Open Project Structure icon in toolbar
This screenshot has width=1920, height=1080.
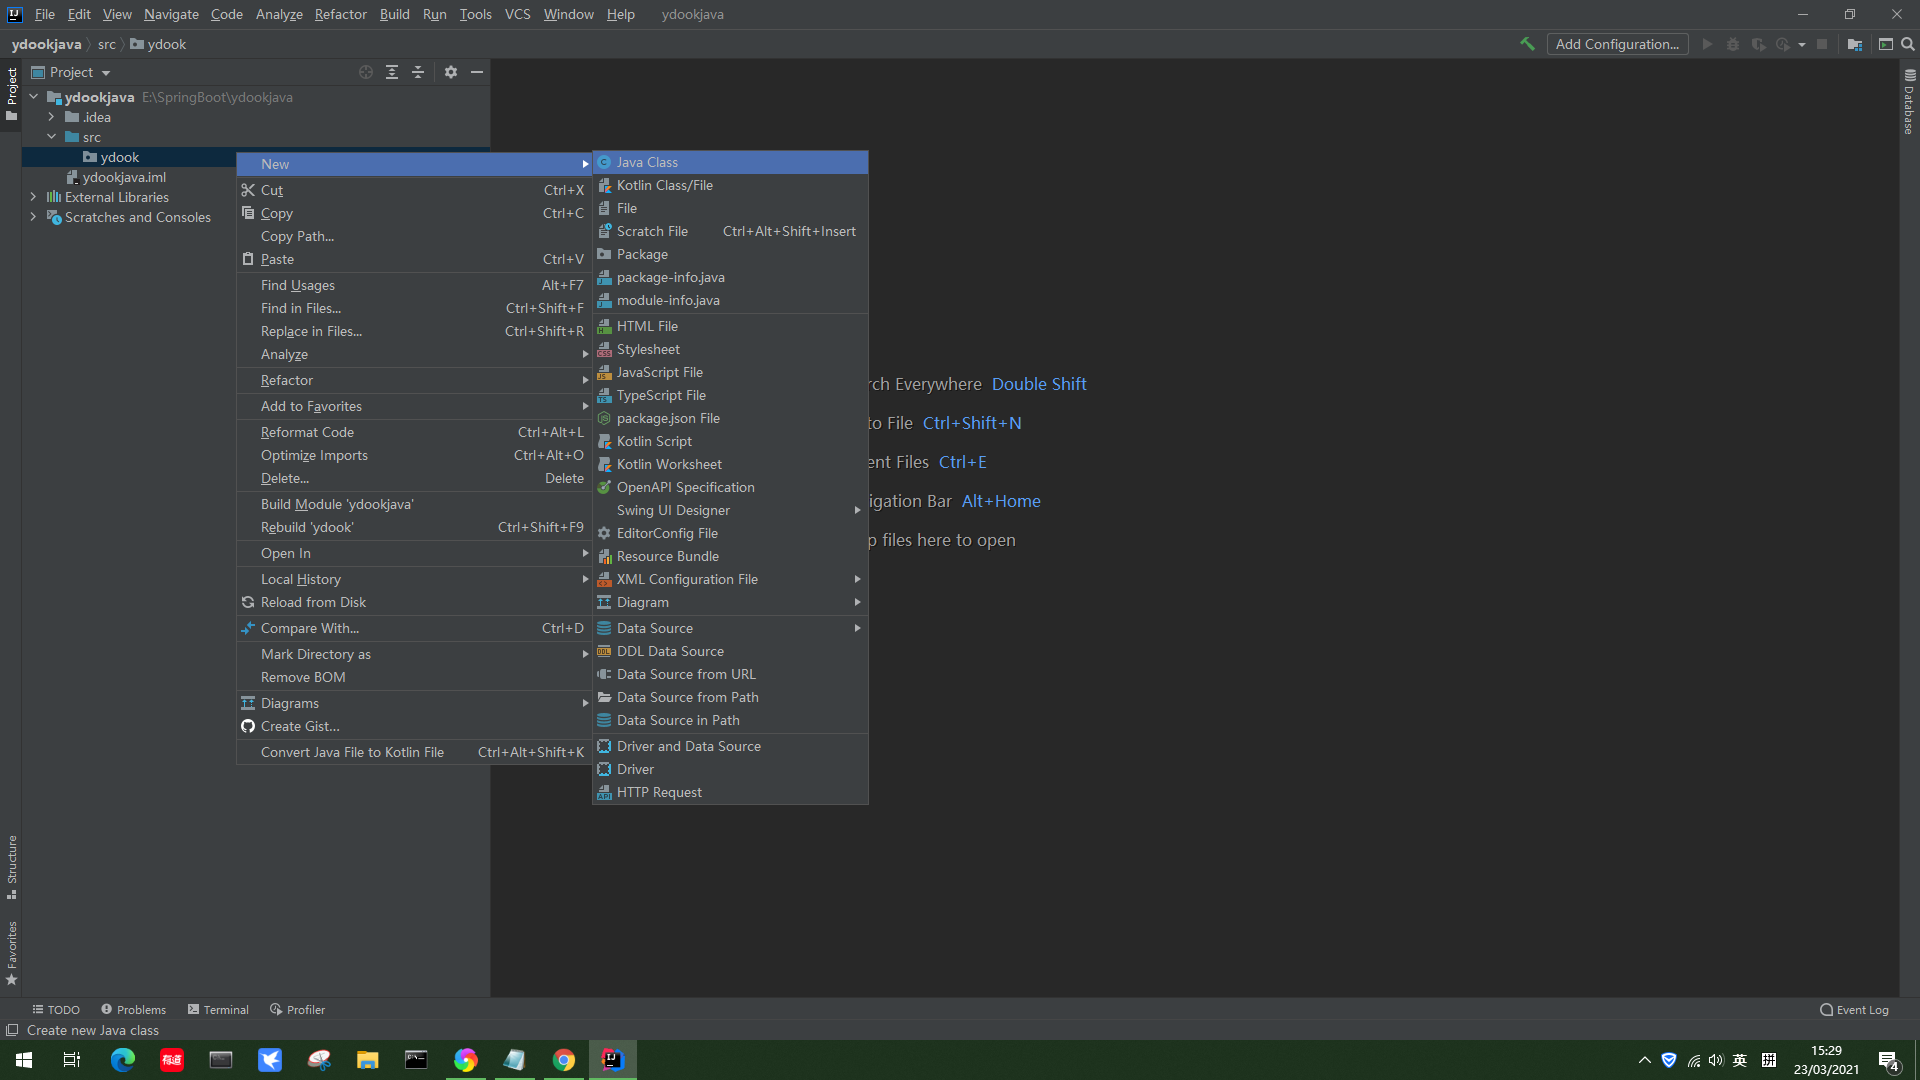(x=1855, y=44)
